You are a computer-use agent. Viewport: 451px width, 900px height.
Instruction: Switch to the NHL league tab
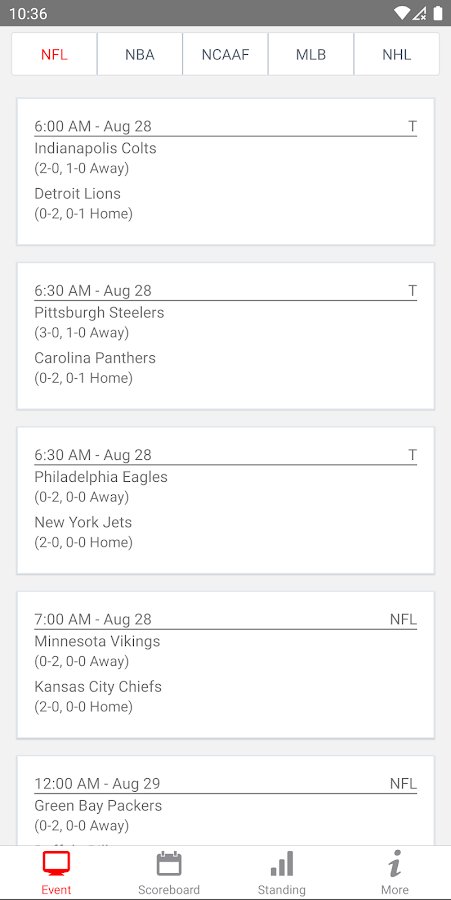pos(396,55)
